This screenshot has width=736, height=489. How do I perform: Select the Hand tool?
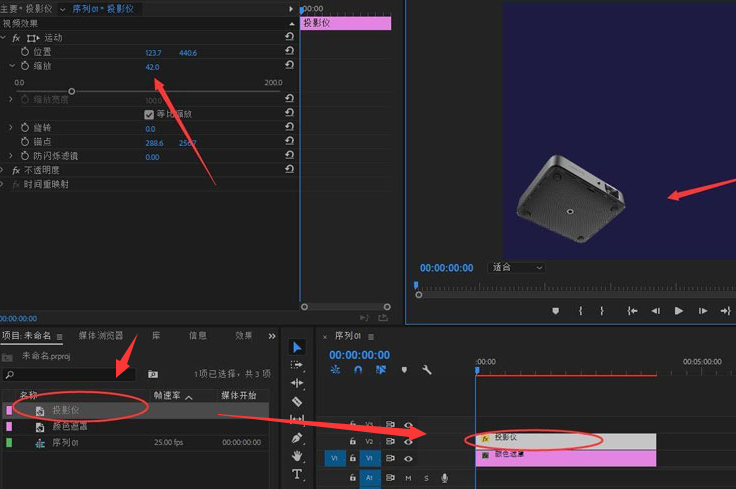coord(297,455)
